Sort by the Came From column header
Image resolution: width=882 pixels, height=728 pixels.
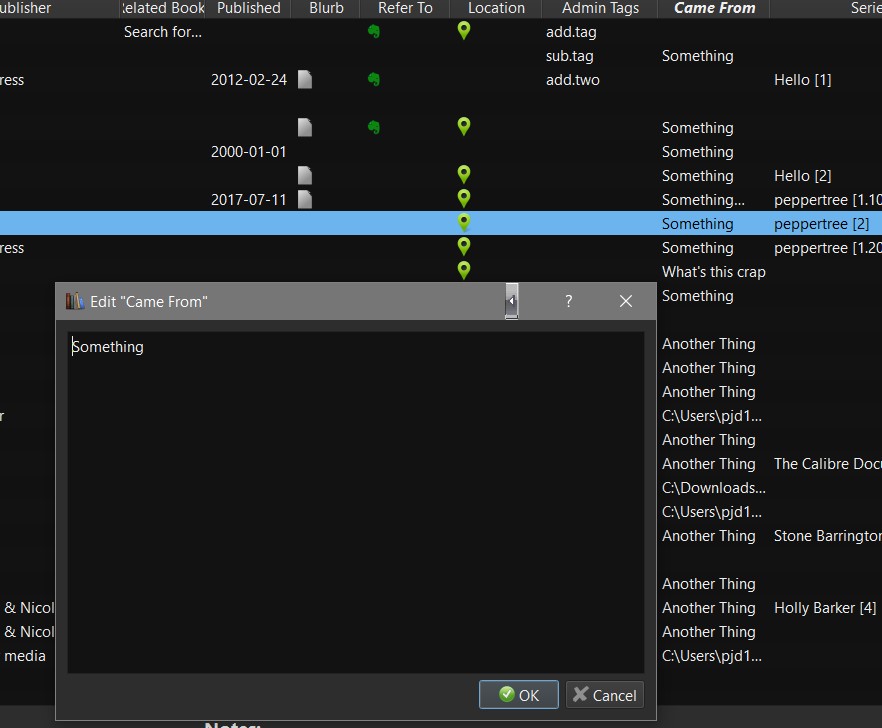pos(713,8)
